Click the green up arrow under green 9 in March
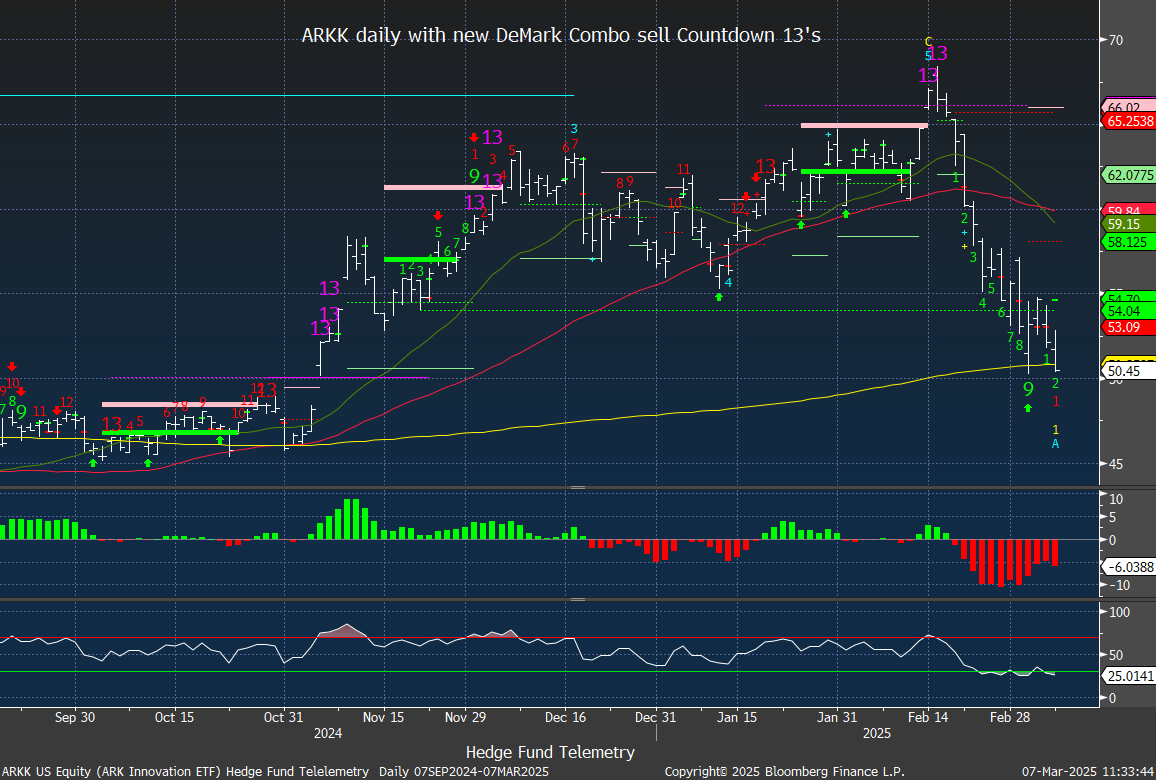This screenshot has height=780, width=1156. 1028,408
